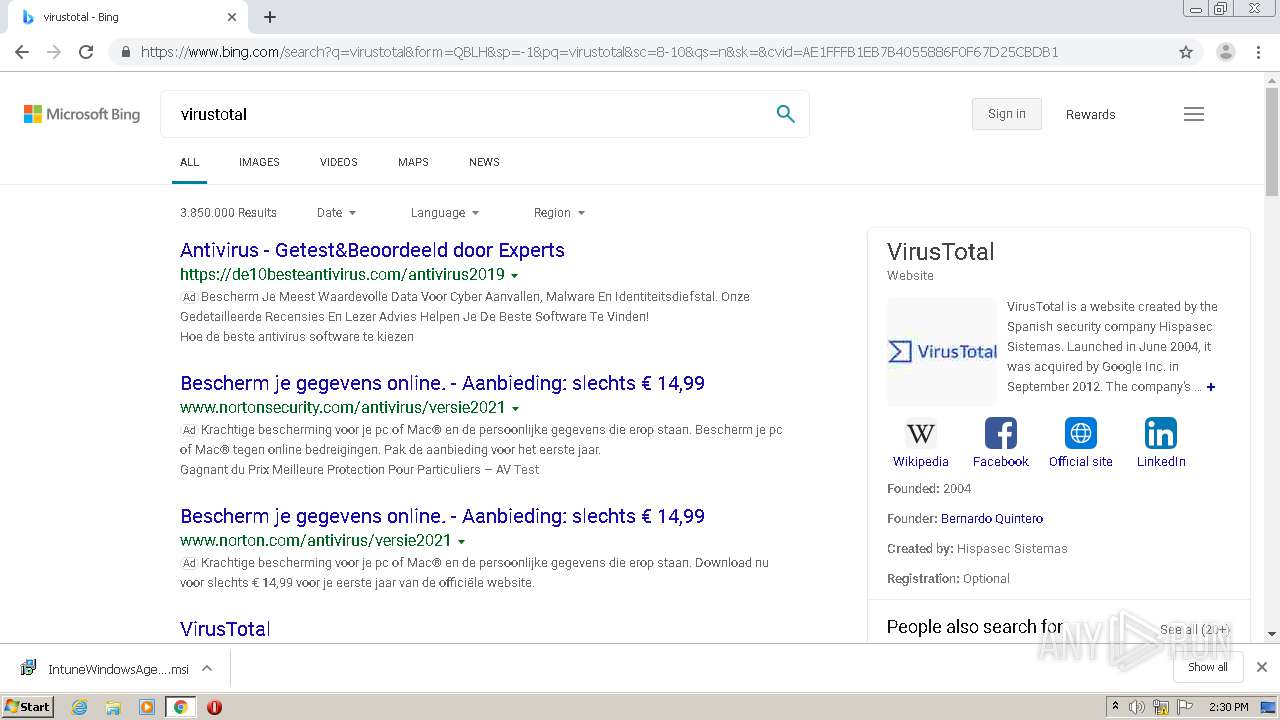Expand nortonsecurity.com ad URL arrow
Screen dimensions: 1280x720
(x=516, y=408)
